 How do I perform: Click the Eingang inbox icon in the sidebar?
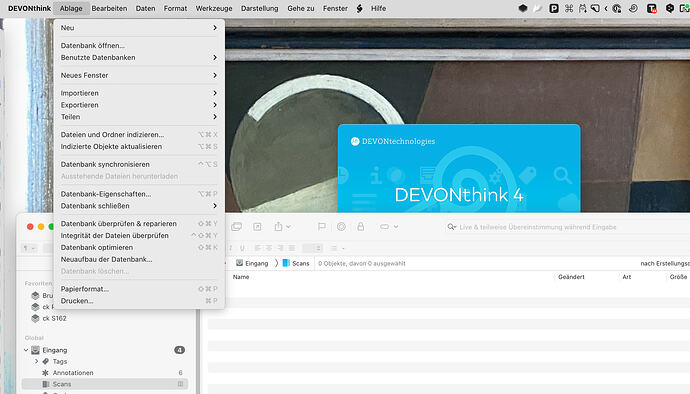pyautogui.click(x=36, y=350)
